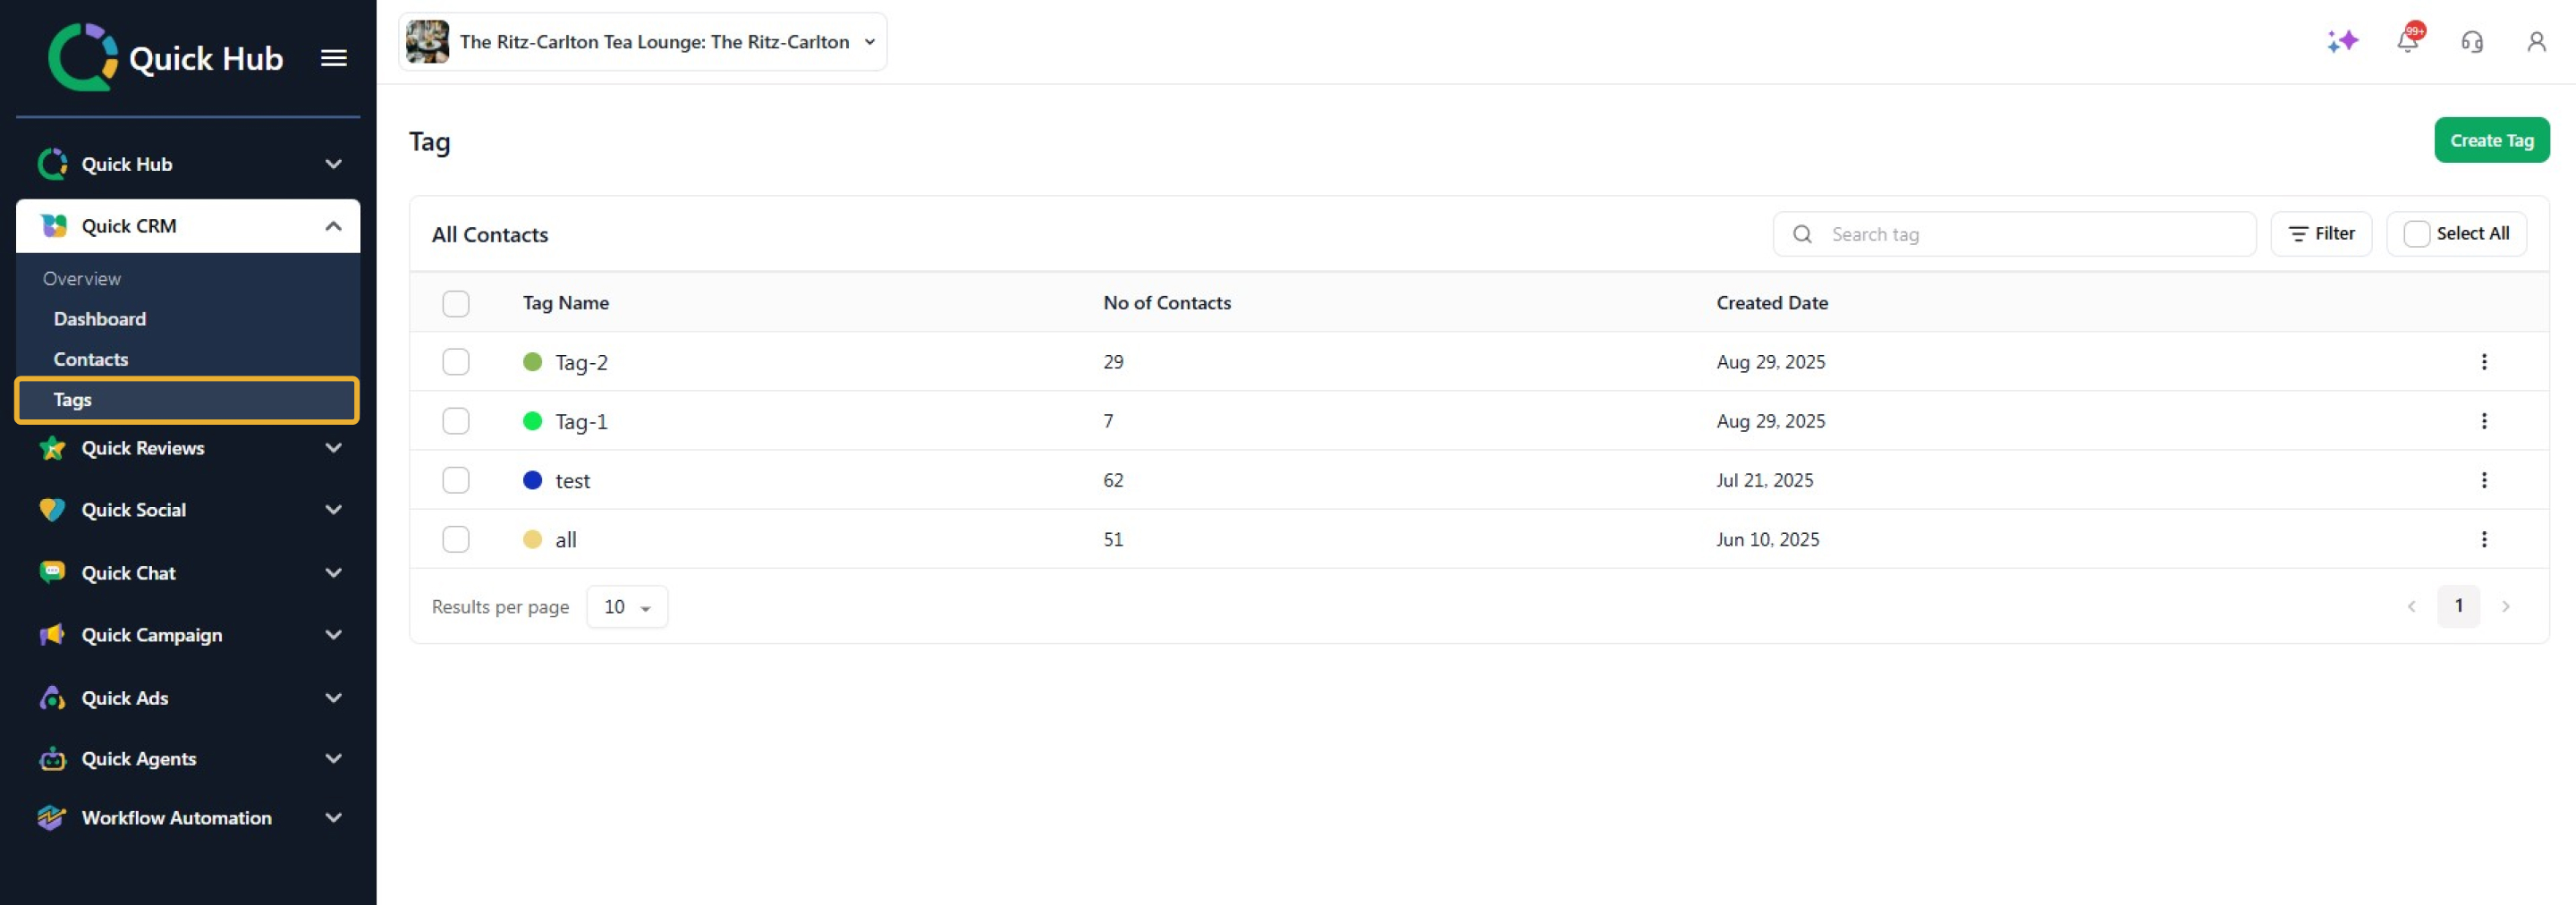The image size is (2576, 905).
Task: Open the Ritz-Carlton location dropdown
Action: click(x=642, y=42)
